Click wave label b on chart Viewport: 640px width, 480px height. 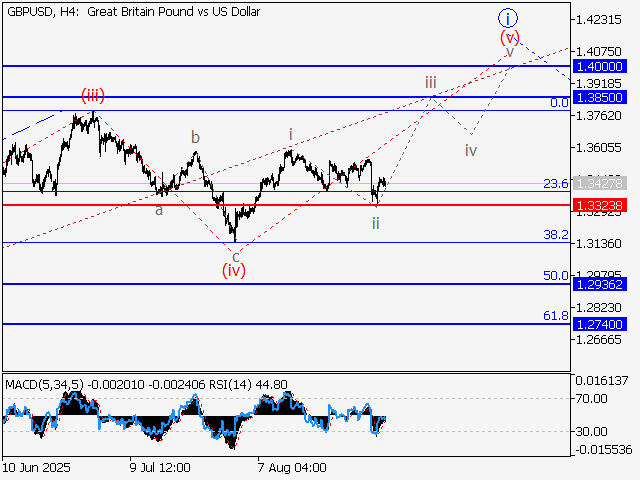coord(196,138)
